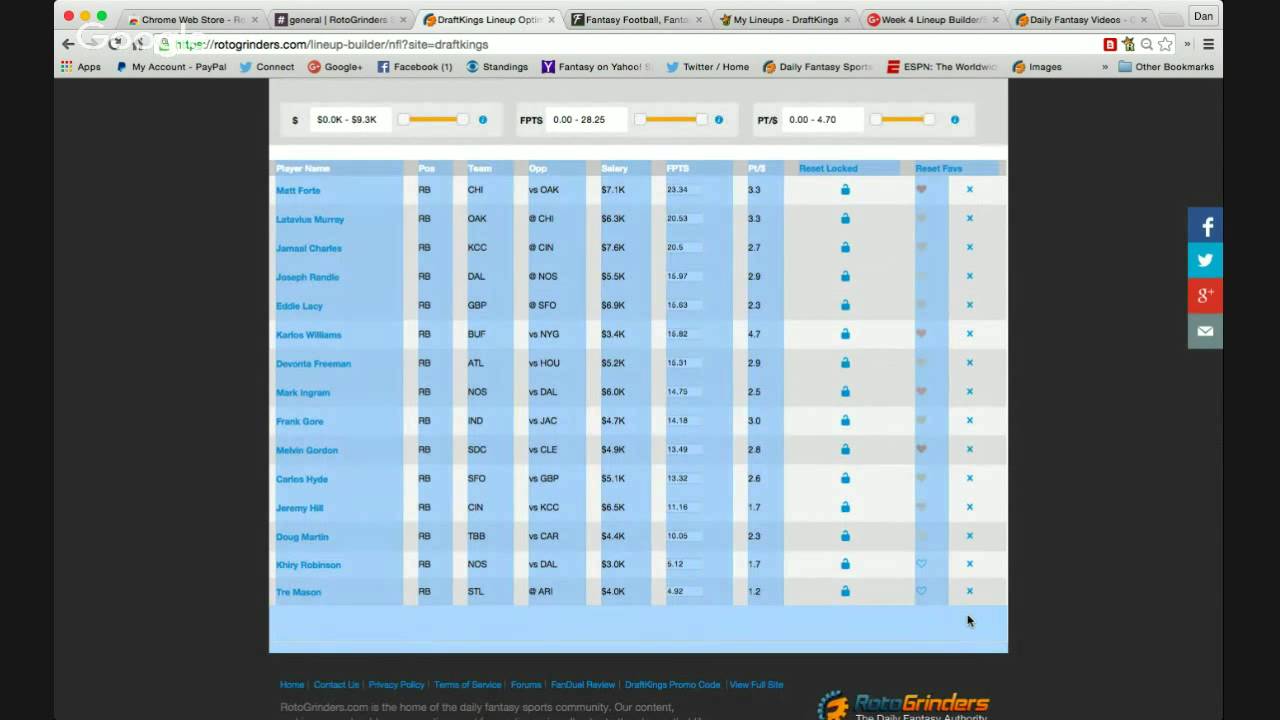Viewport: 1280px width, 720px height.
Task: Toggle favorite heart for Mark Ingram
Action: (x=921, y=391)
